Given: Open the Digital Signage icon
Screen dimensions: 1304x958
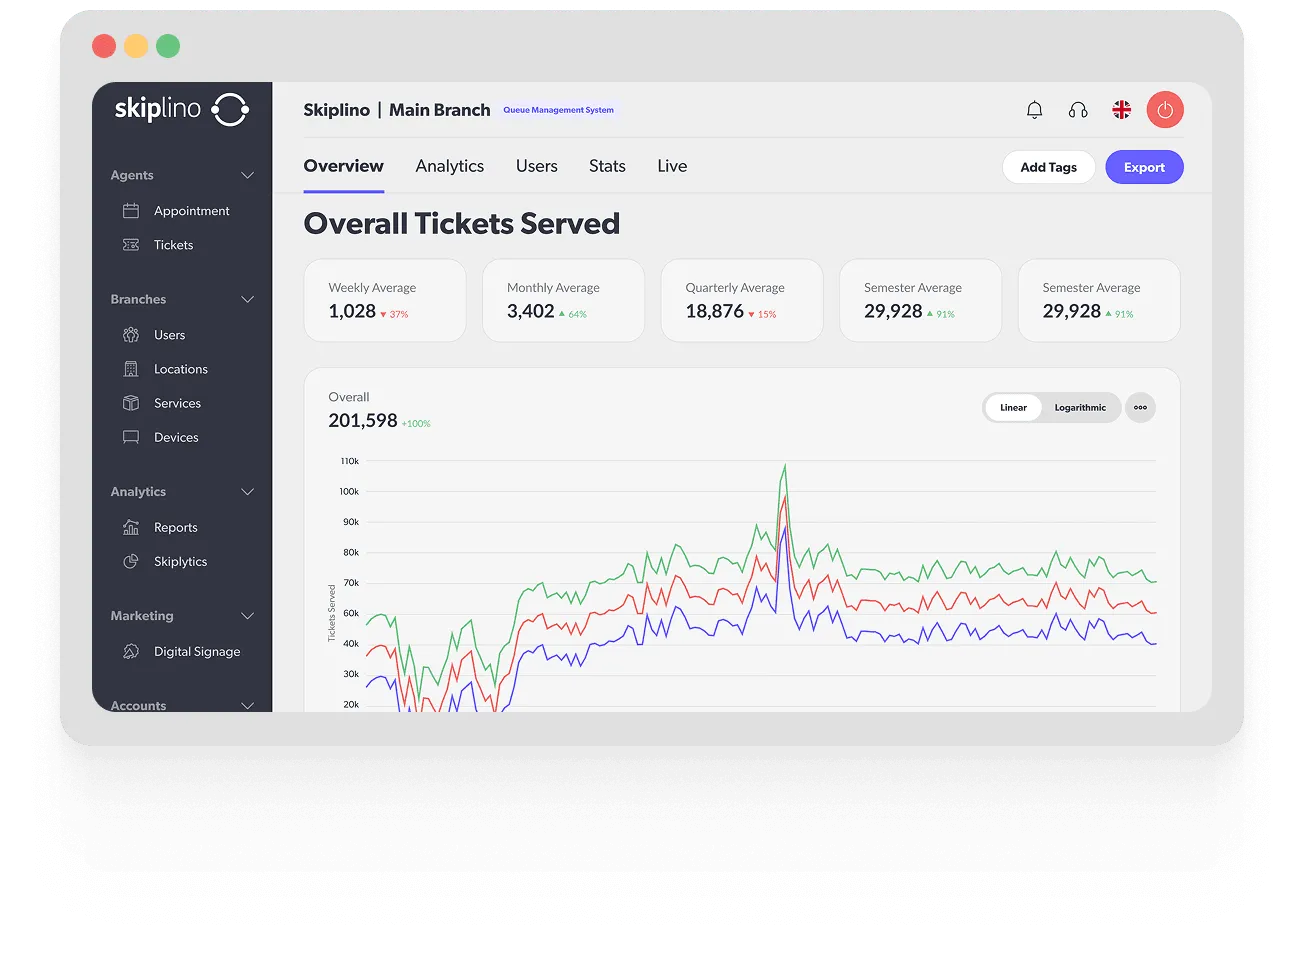Looking at the screenshot, I should (x=131, y=652).
